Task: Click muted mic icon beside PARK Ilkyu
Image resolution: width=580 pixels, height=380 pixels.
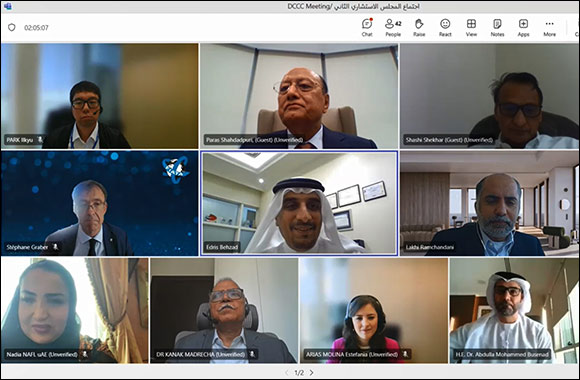Action: [40, 140]
